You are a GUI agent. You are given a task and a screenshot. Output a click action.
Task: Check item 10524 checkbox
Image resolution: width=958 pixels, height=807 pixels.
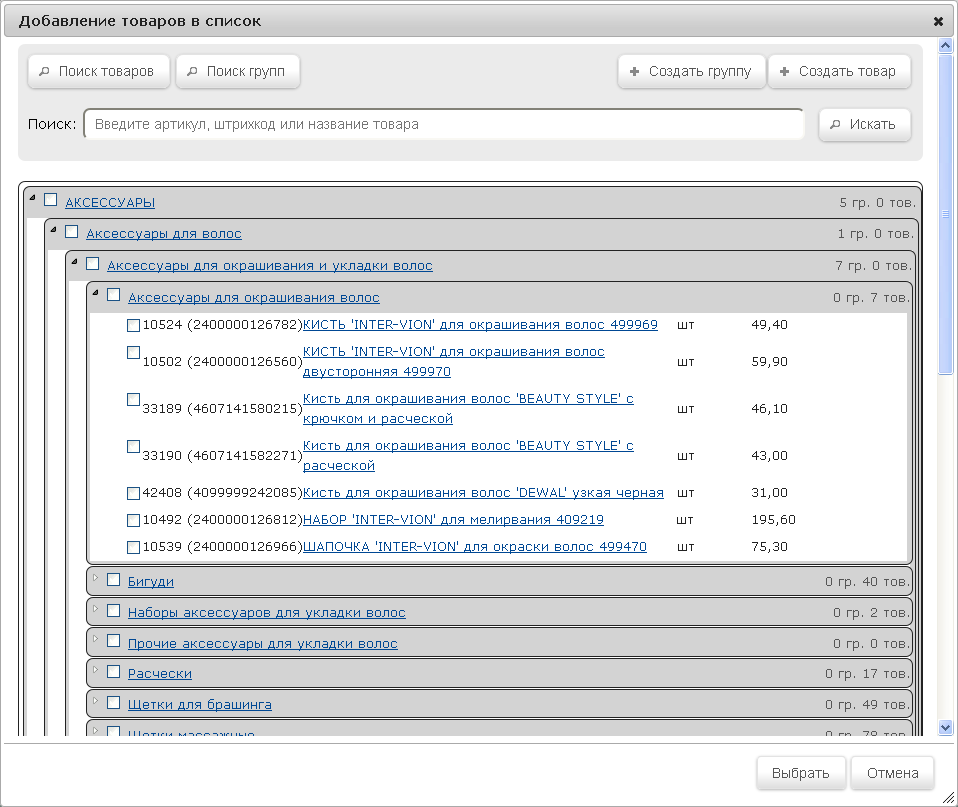(133, 325)
